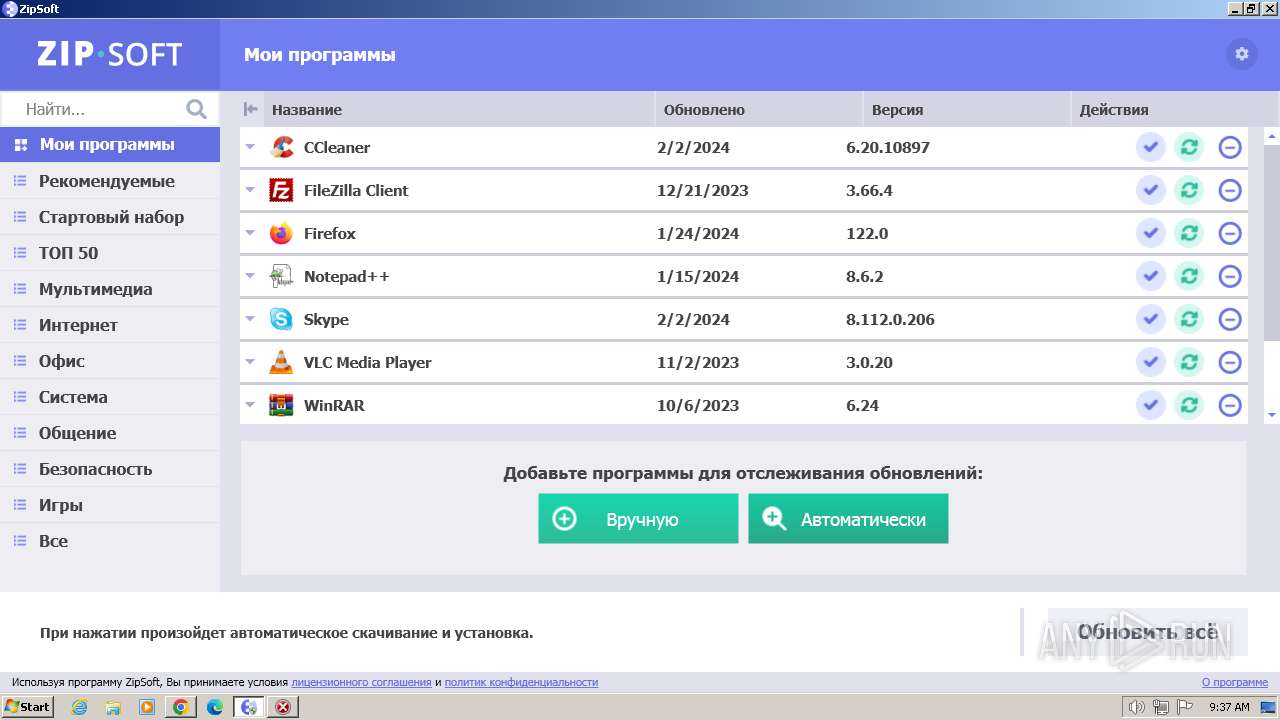
Task: Click Skype program icon
Action: (282, 319)
